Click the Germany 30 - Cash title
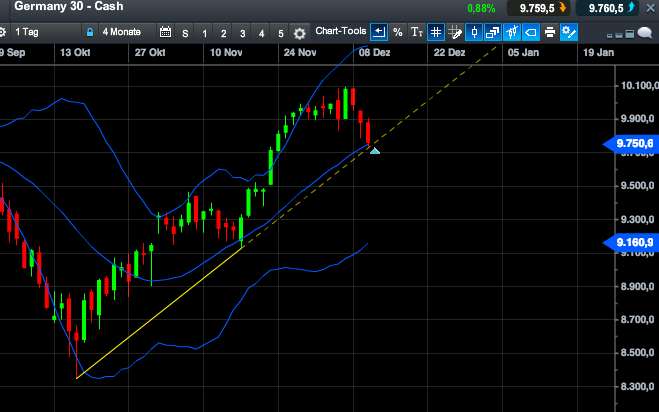The width and height of the screenshot is (659, 412). tap(69, 6)
